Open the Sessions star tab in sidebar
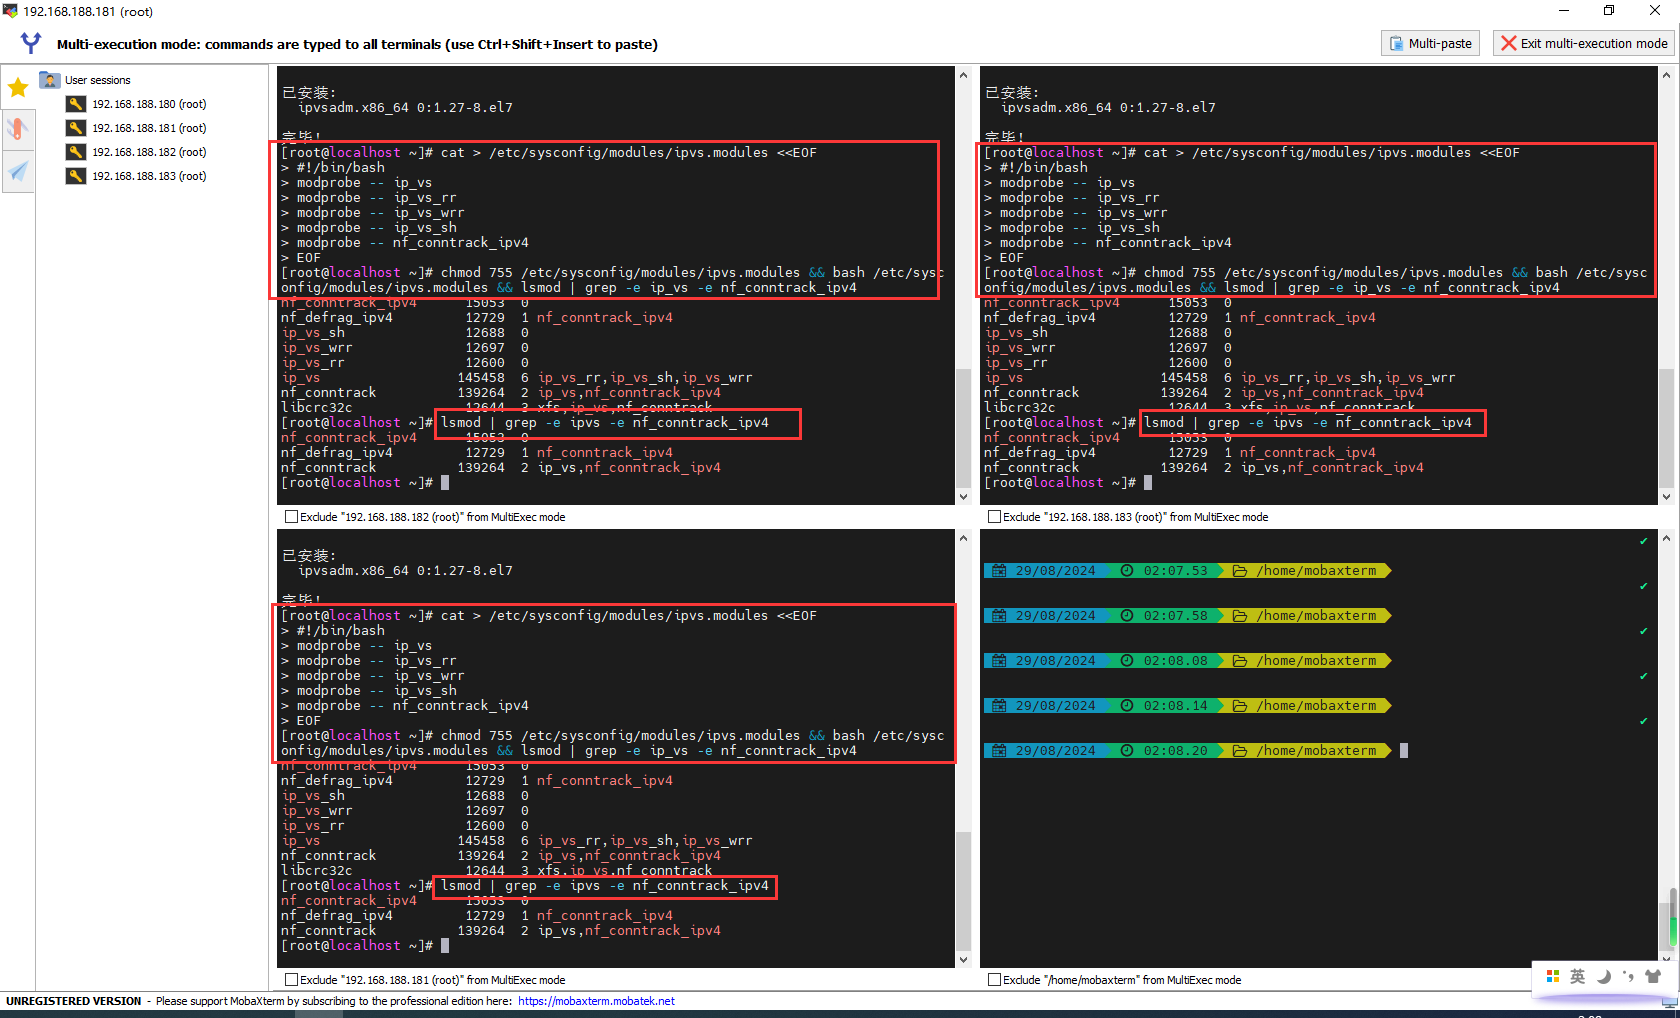The width and height of the screenshot is (1680, 1018). [18, 88]
